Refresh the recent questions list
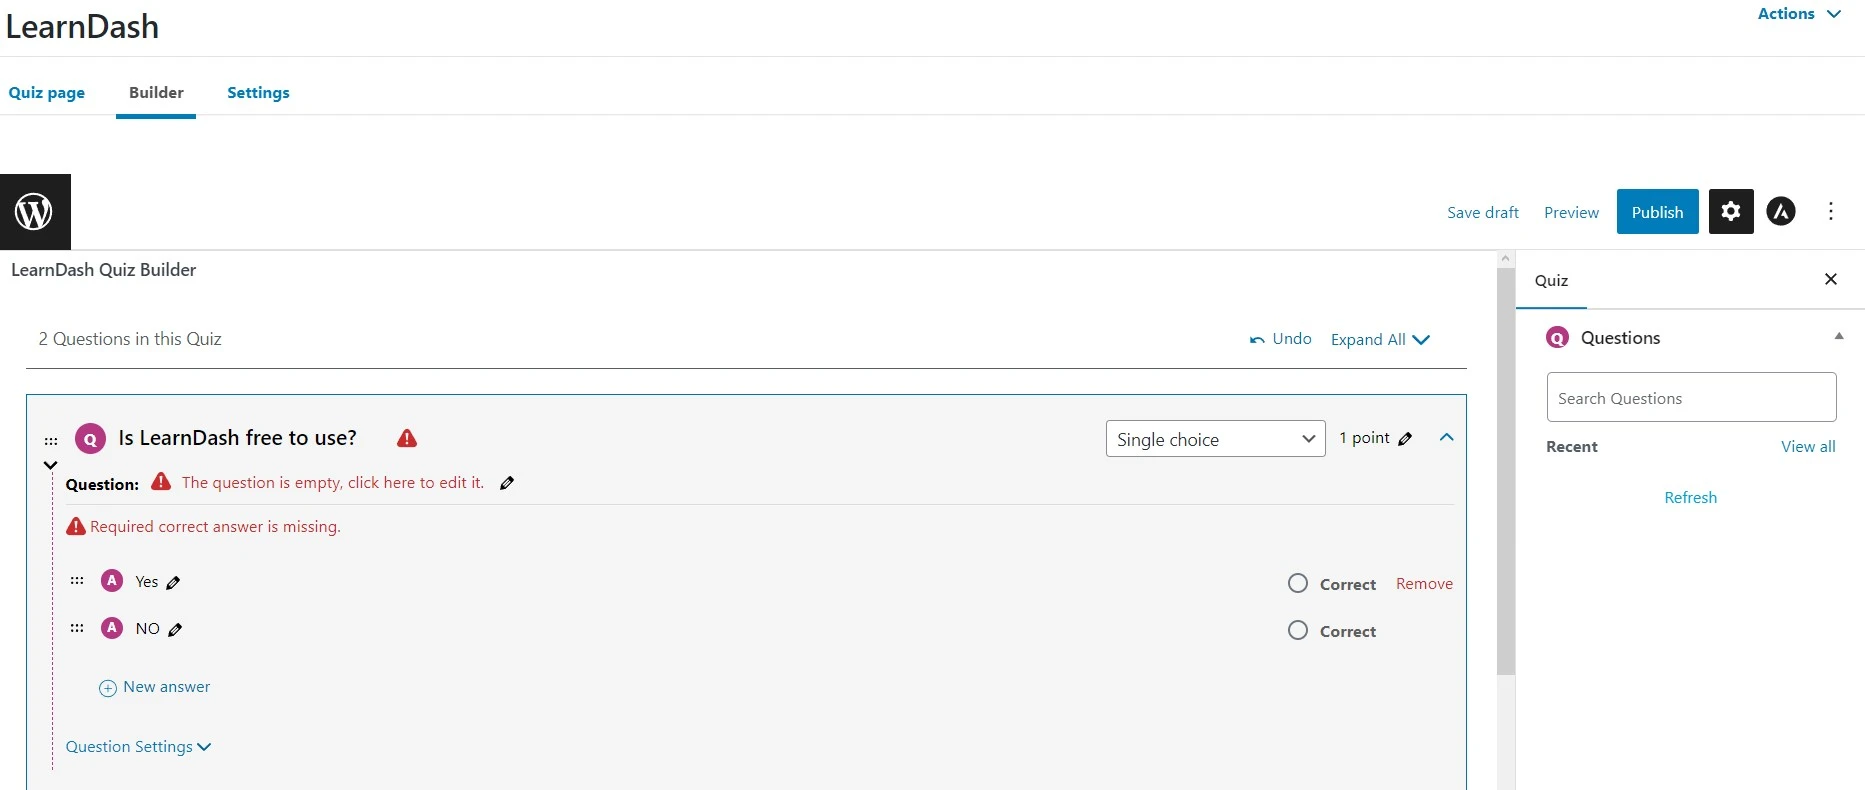Viewport: 1865px width, 790px height. click(1690, 498)
